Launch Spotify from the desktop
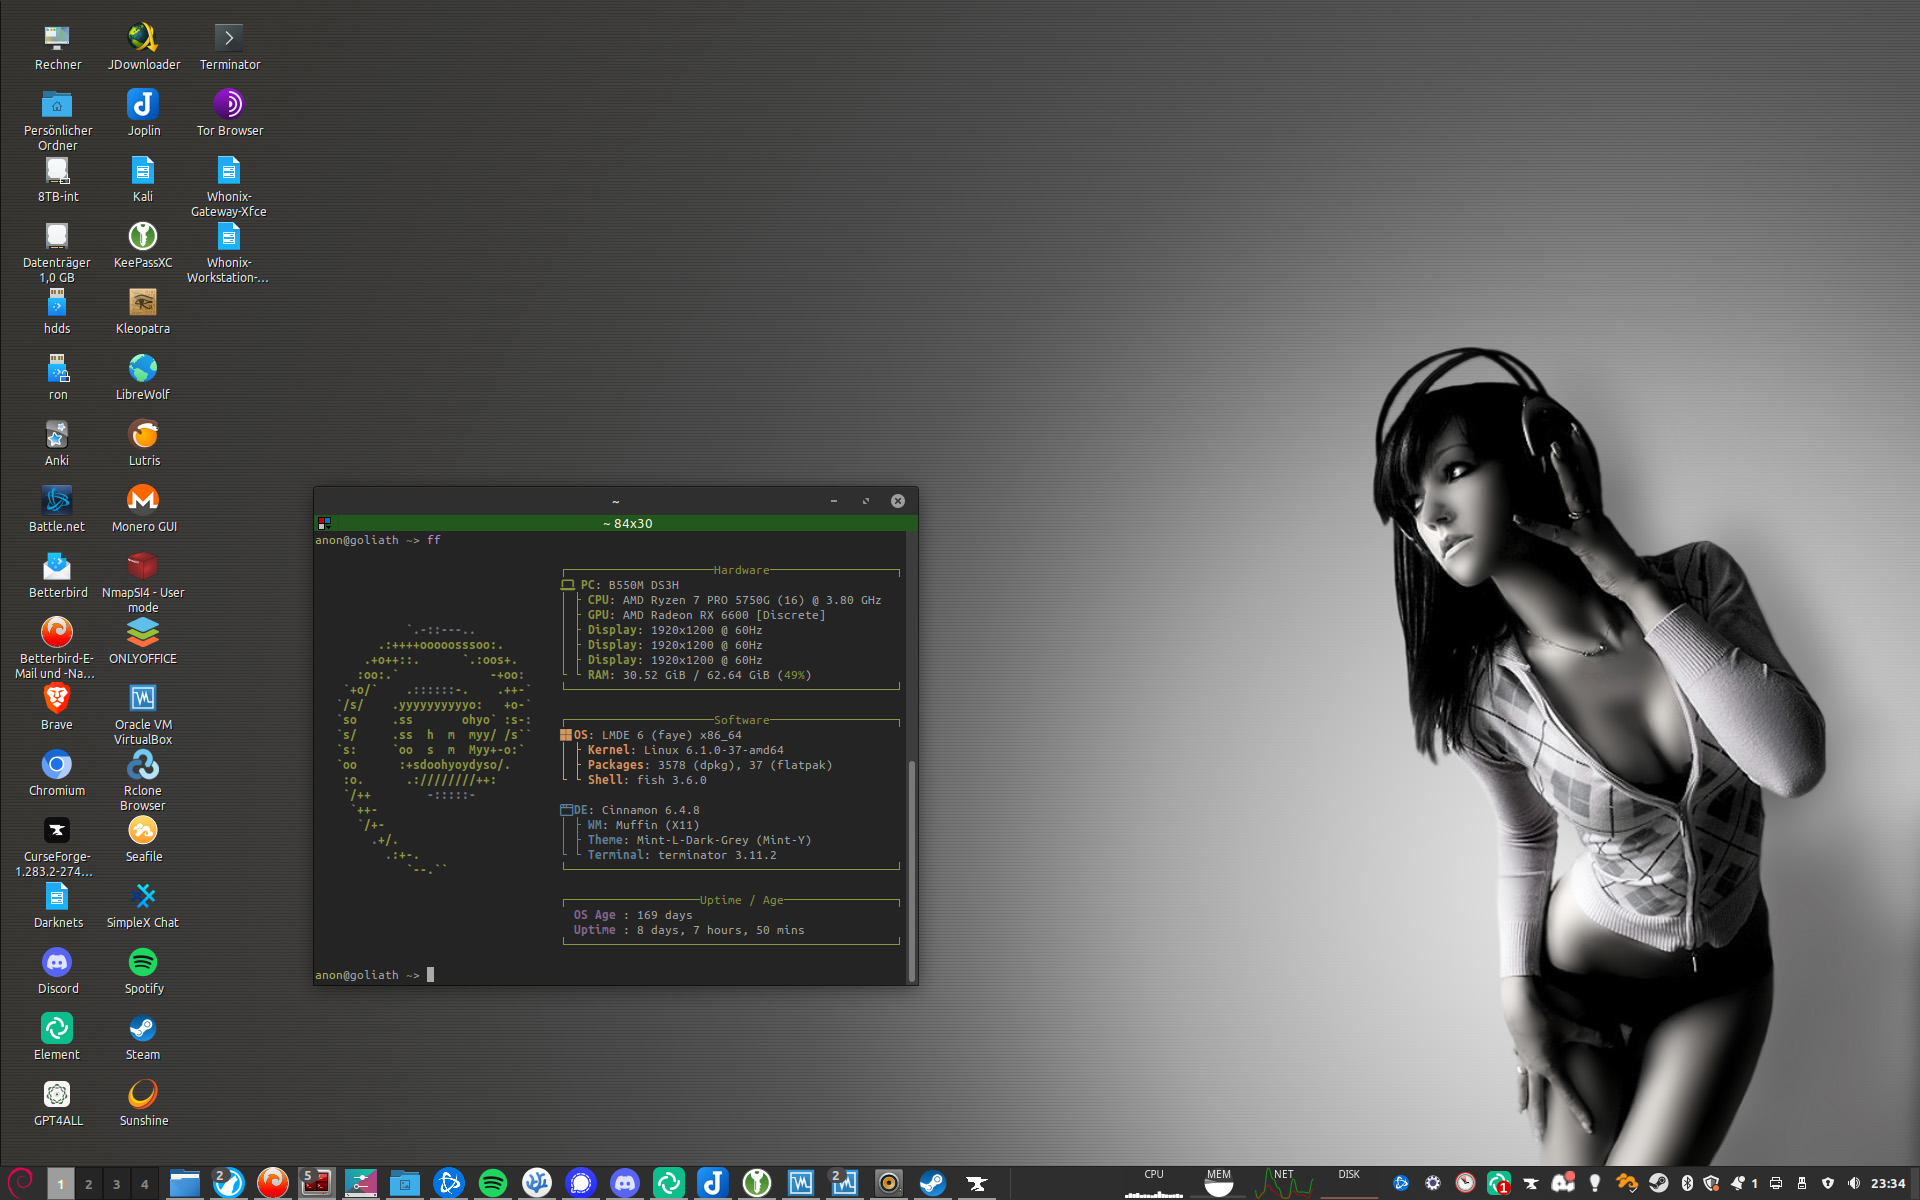This screenshot has height=1200, width=1920. [143, 972]
